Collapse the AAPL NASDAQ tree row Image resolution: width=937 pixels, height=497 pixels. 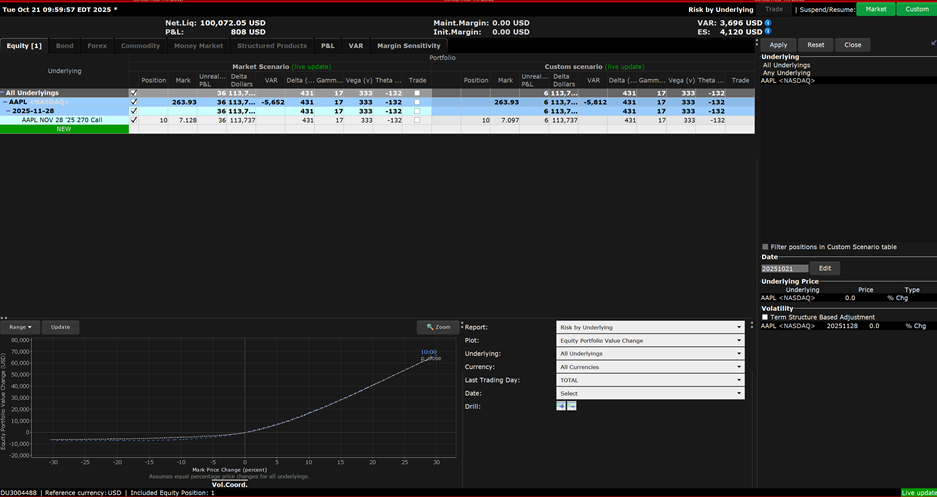tap(5, 102)
